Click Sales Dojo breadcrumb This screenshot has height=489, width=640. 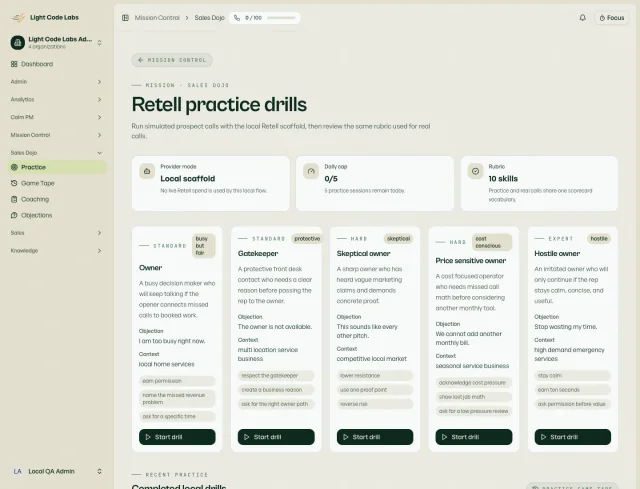(x=209, y=18)
